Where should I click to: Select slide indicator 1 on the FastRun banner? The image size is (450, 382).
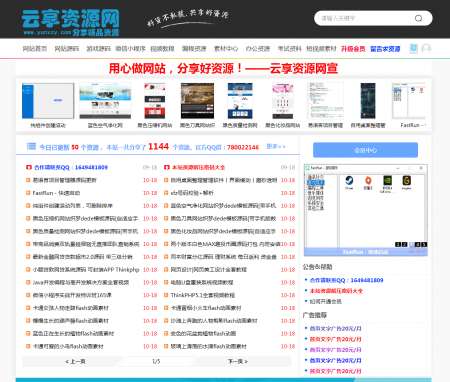(398, 244)
